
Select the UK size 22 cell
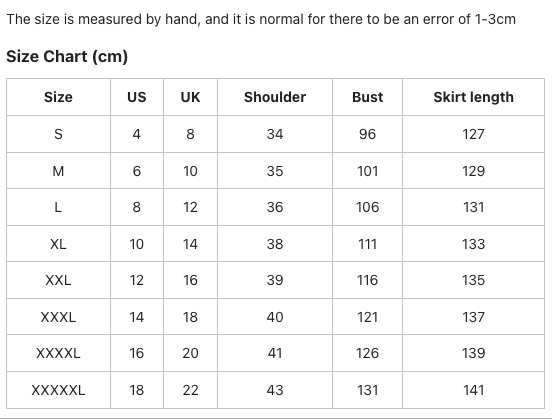click(190, 390)
